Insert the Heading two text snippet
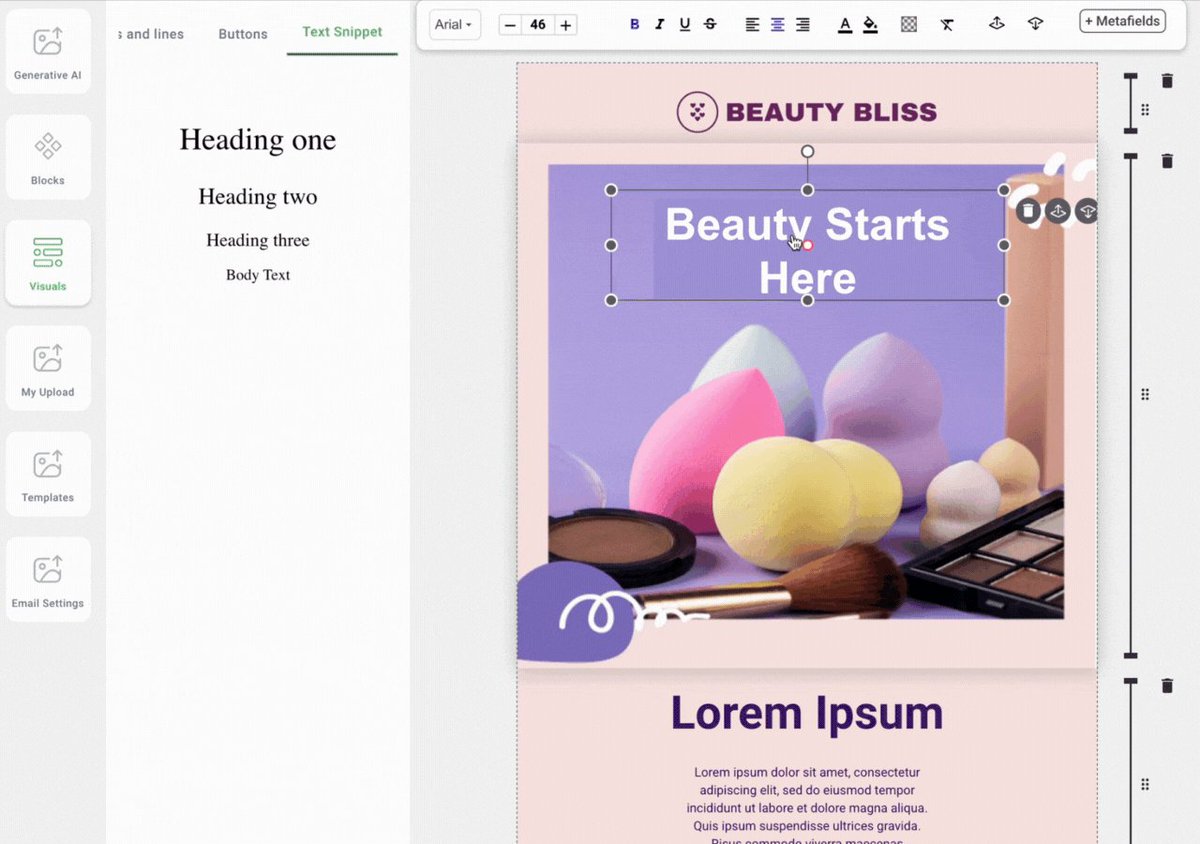The width and height of the screenshot is (1200, 844). tap(258, 197)
